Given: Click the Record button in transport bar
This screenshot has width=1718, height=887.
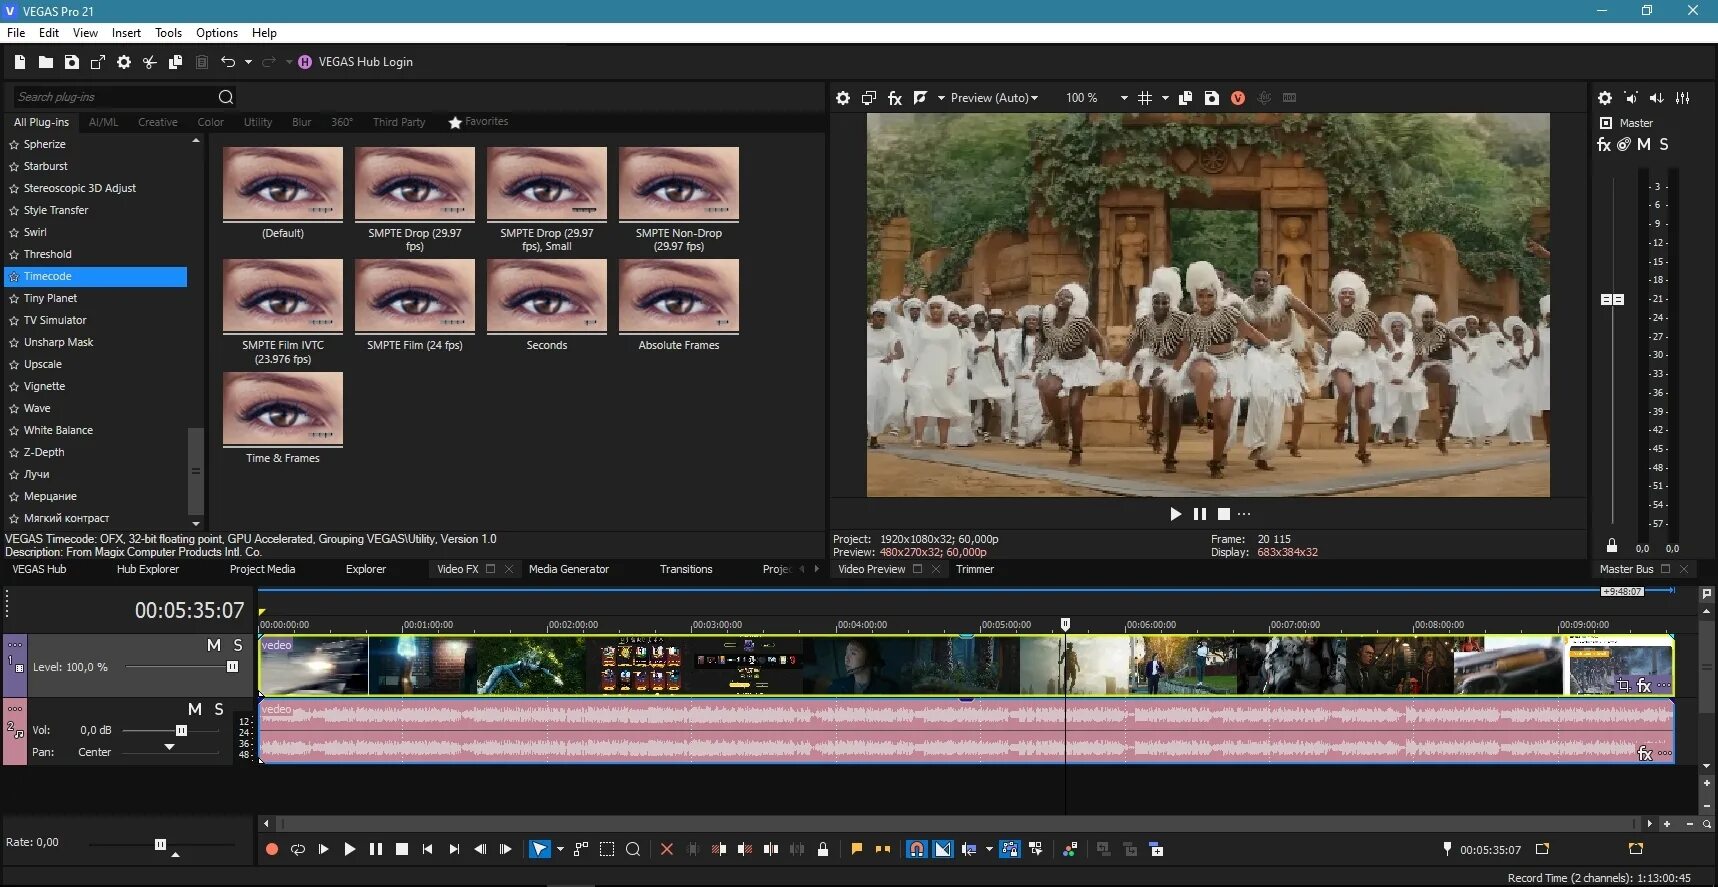Looking at the screenshot, I should [272, 849].
